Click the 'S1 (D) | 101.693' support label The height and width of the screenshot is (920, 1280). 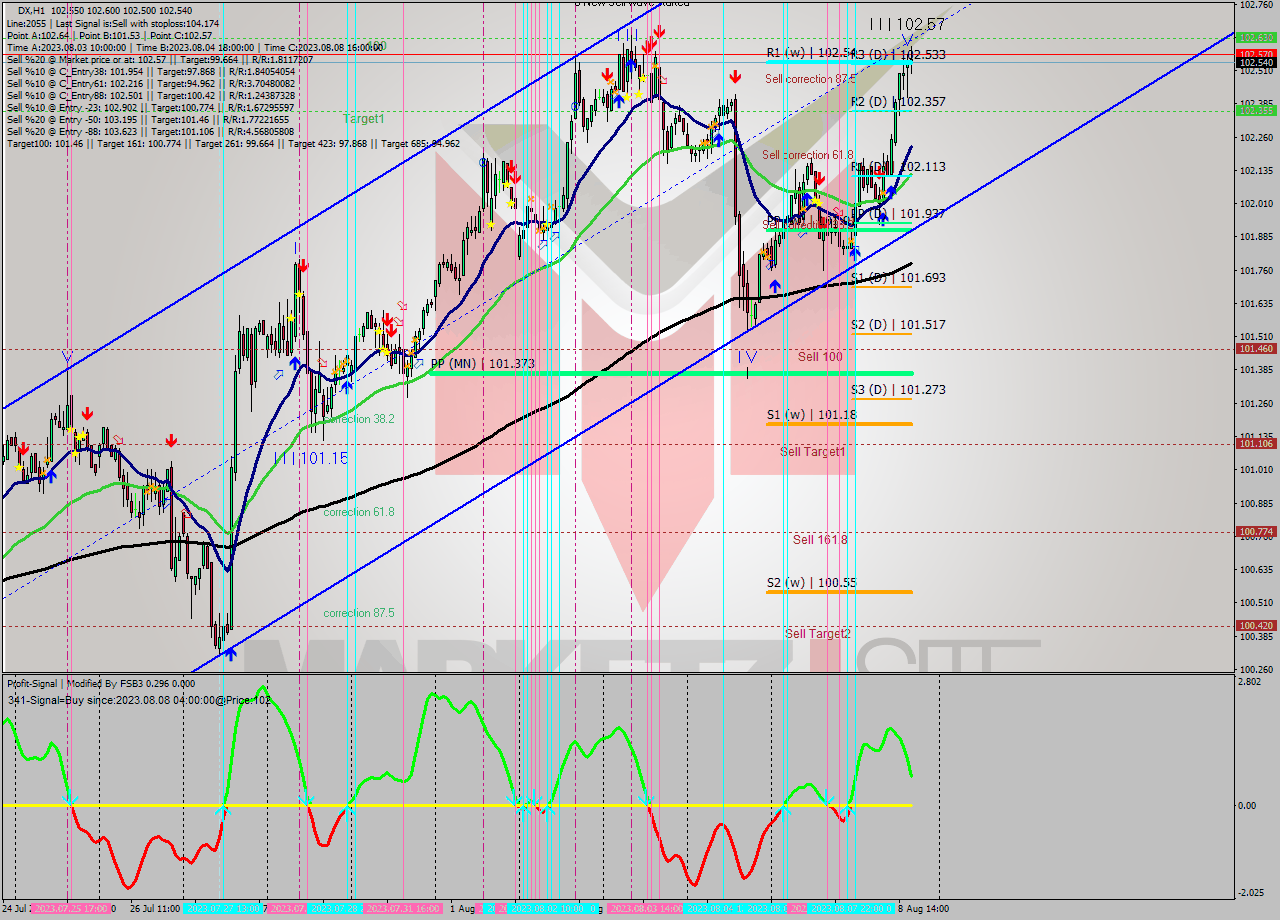point(898,278)
